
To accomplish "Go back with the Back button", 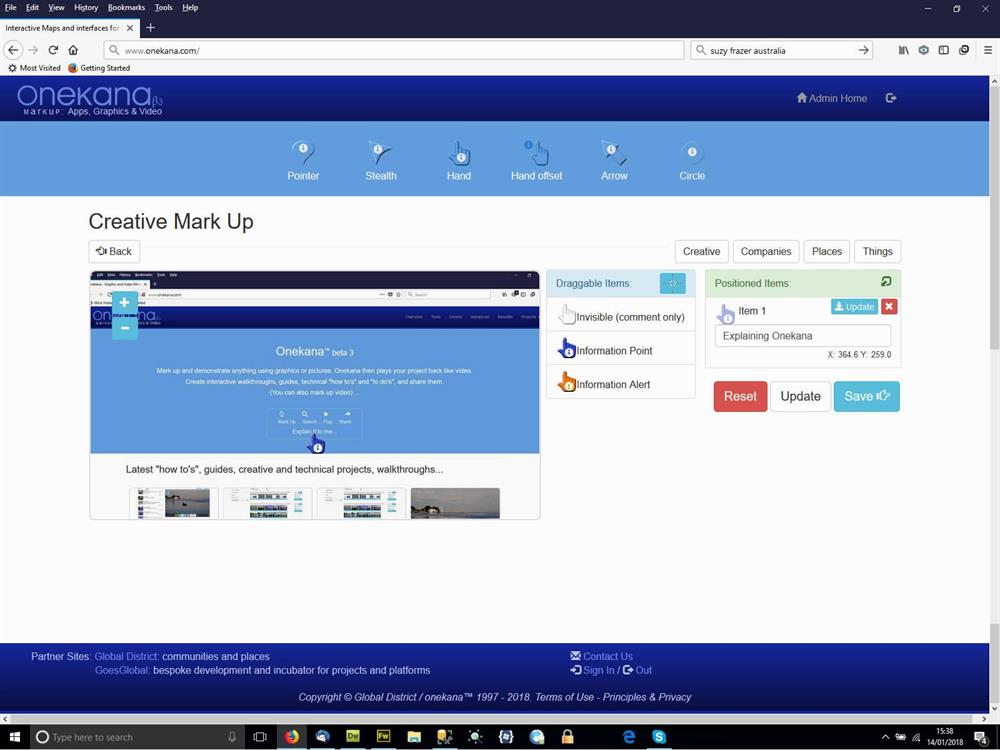I will (x=114, y=251).
